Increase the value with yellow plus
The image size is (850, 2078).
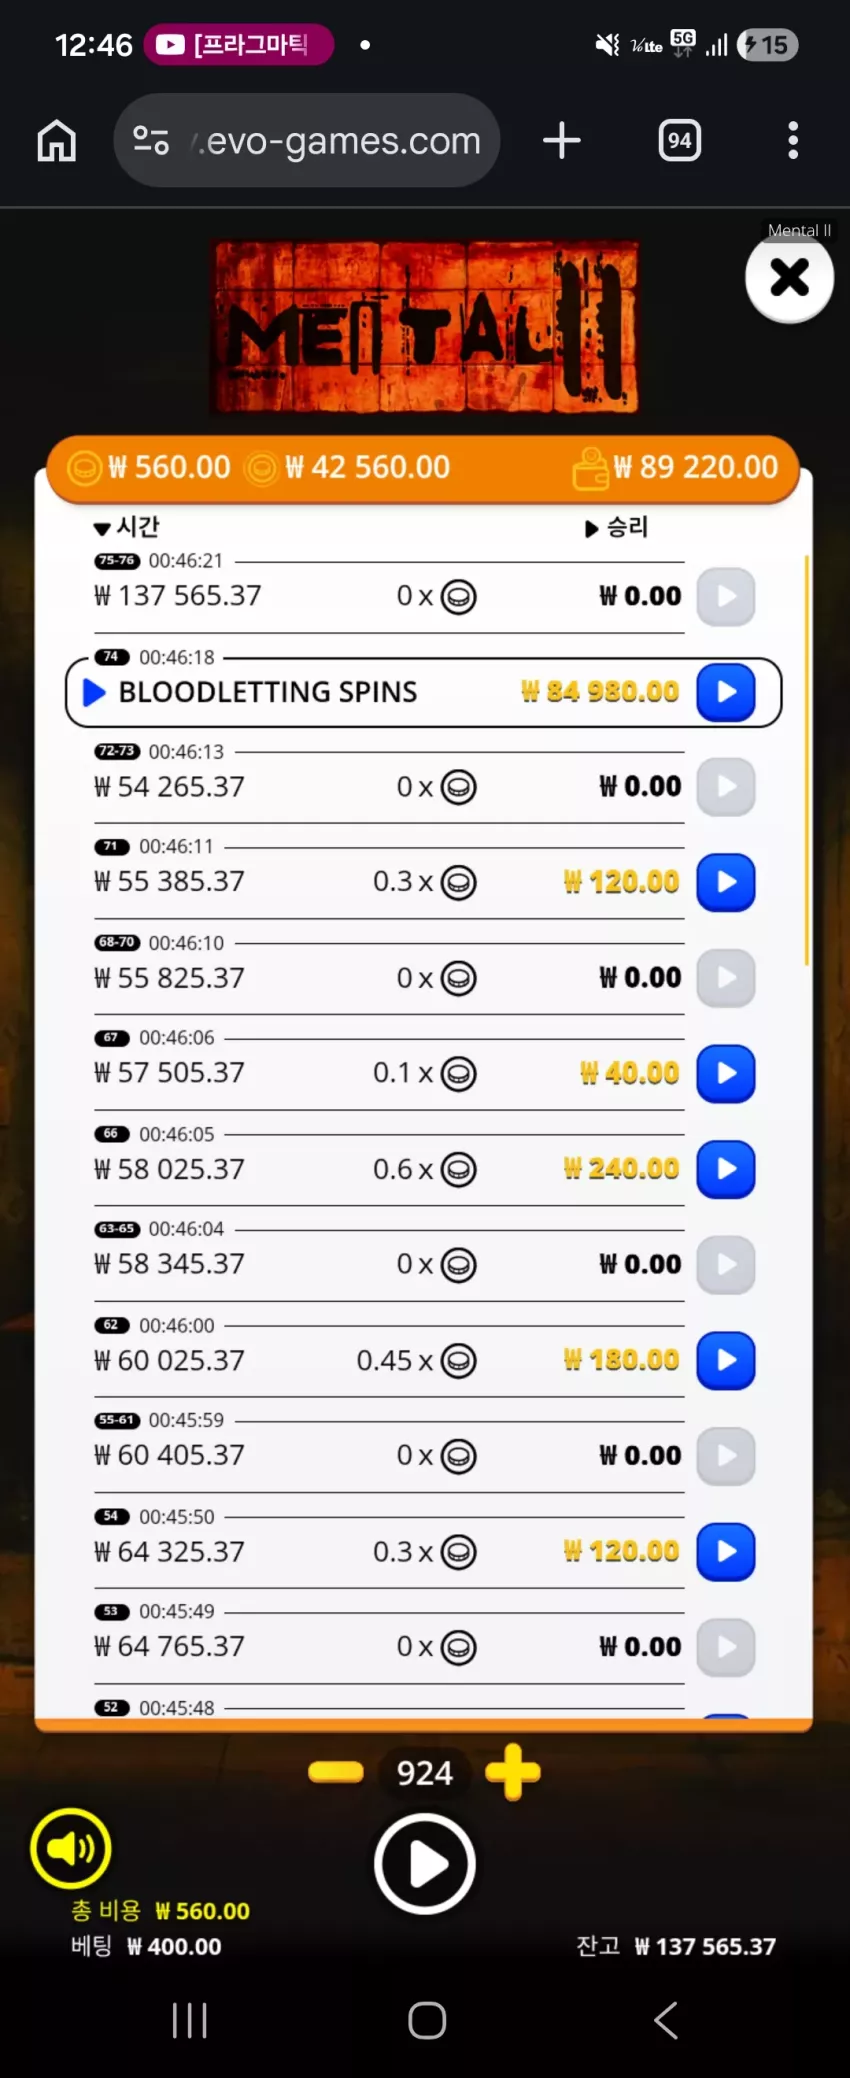tap(513, 1772)
